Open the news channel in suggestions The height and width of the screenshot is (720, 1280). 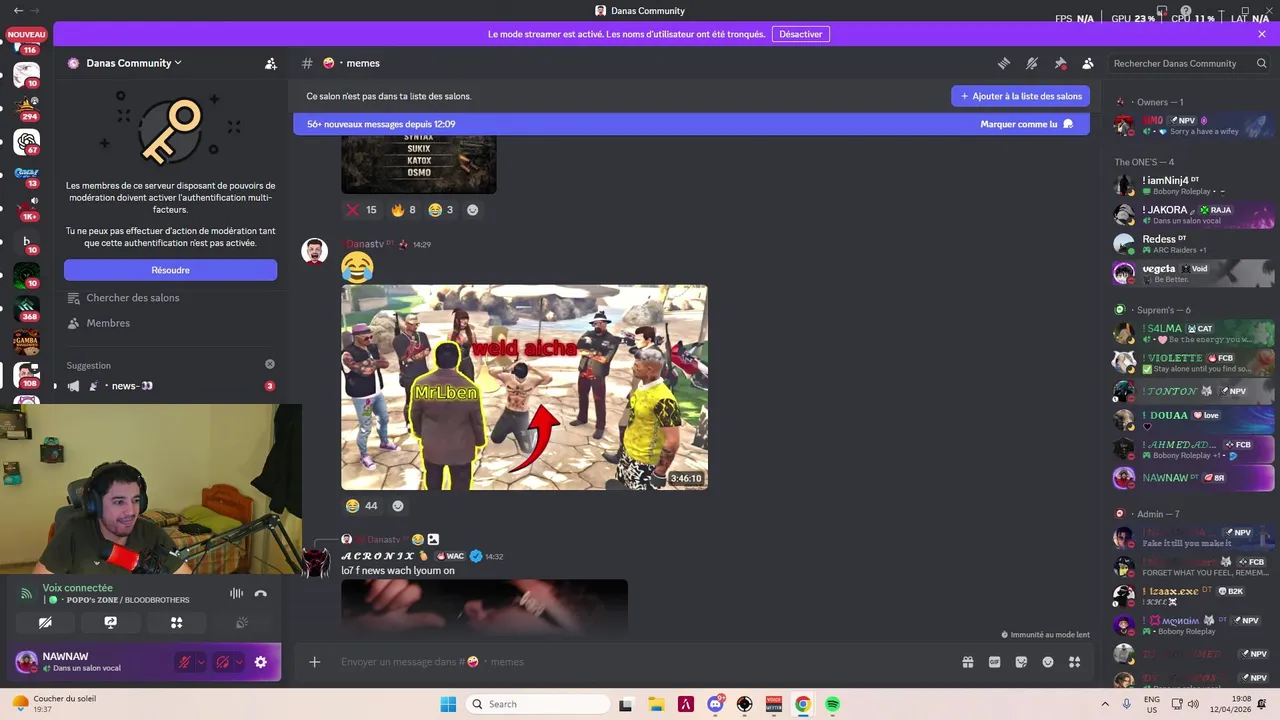[x=170, y=386]
